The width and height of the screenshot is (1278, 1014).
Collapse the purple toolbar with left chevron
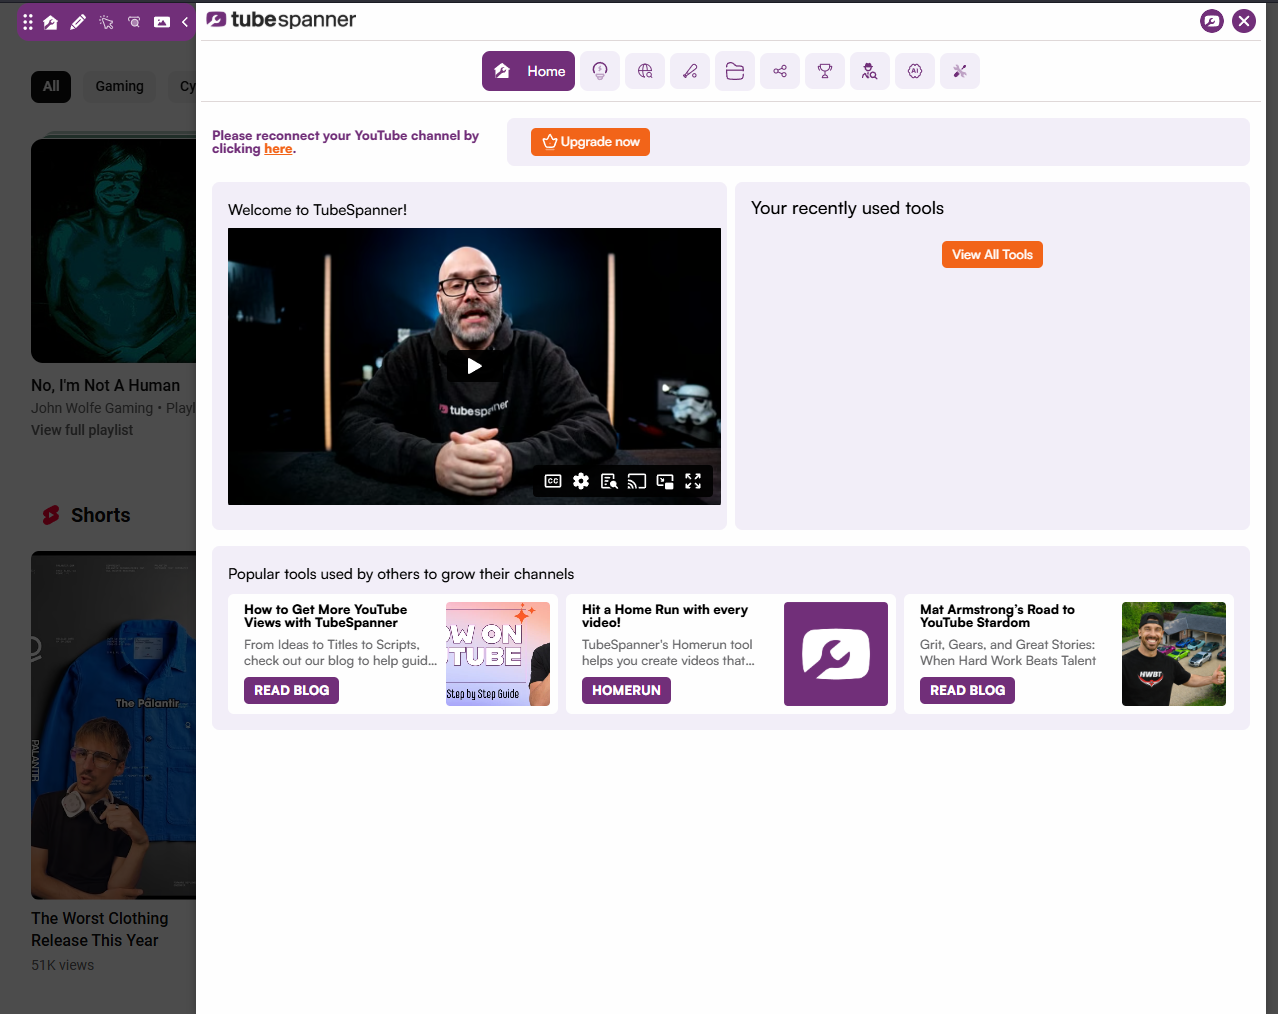coord(185,21)
